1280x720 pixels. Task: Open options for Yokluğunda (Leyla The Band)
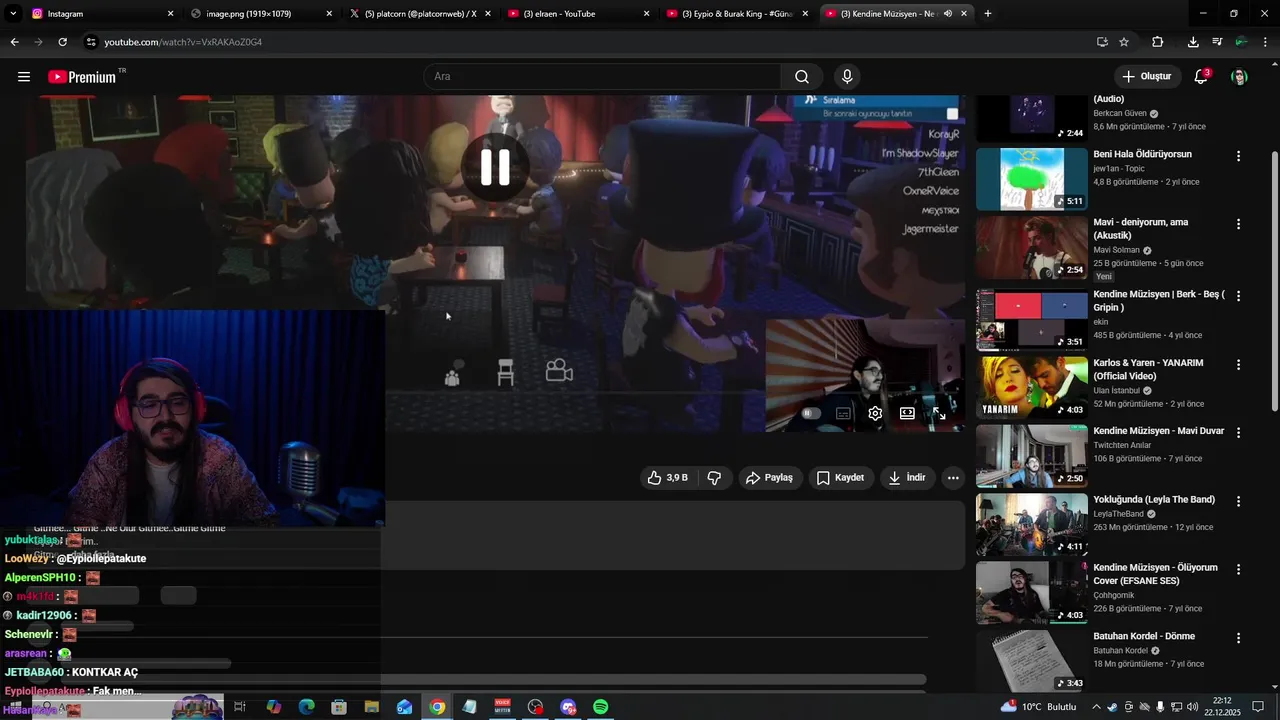click(x=1238, y=501)
